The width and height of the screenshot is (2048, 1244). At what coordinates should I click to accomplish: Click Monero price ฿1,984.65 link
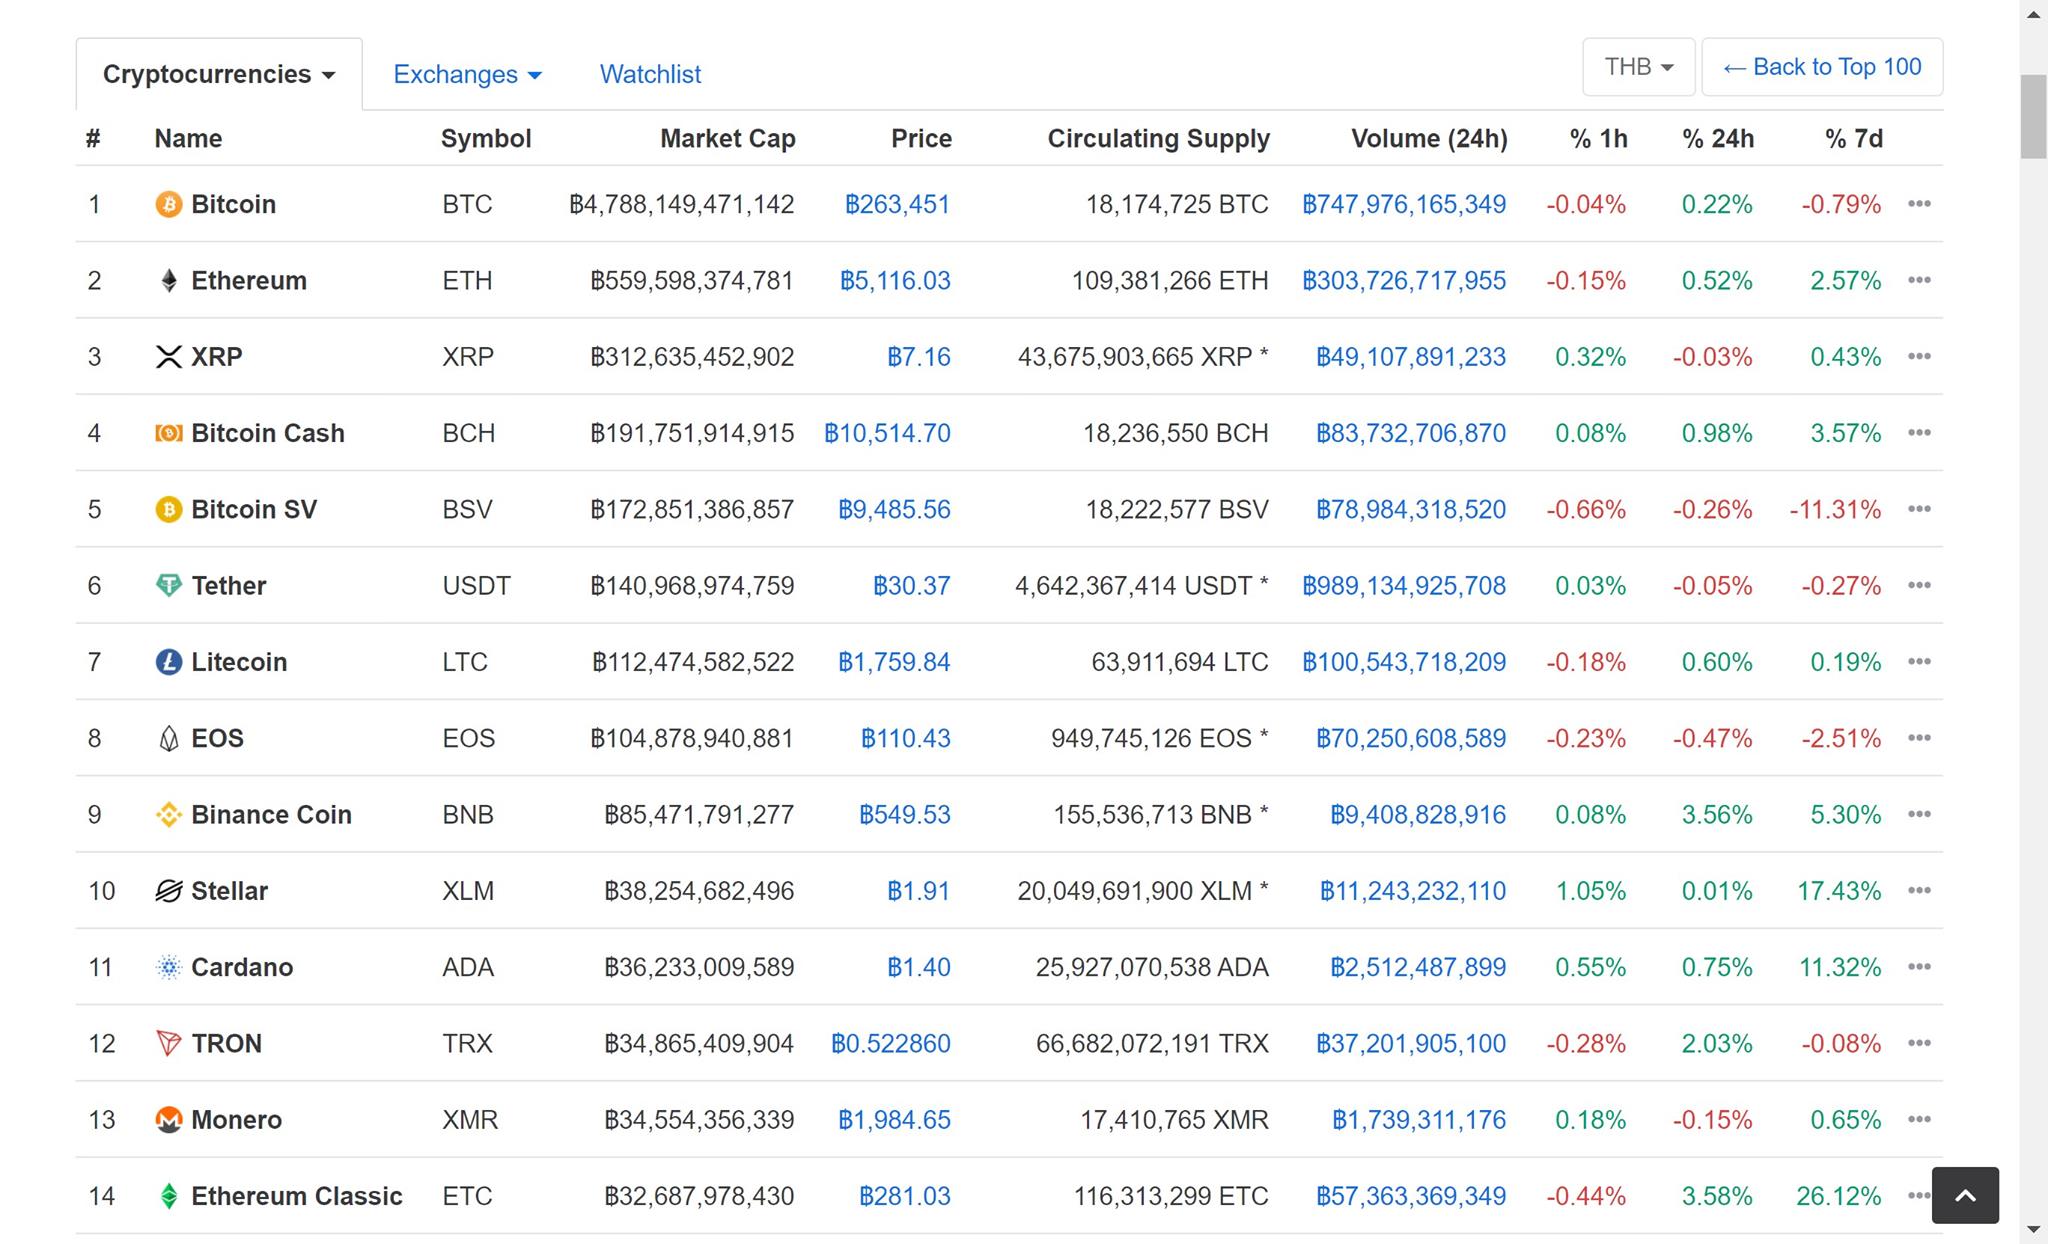tap(894, 1119)
